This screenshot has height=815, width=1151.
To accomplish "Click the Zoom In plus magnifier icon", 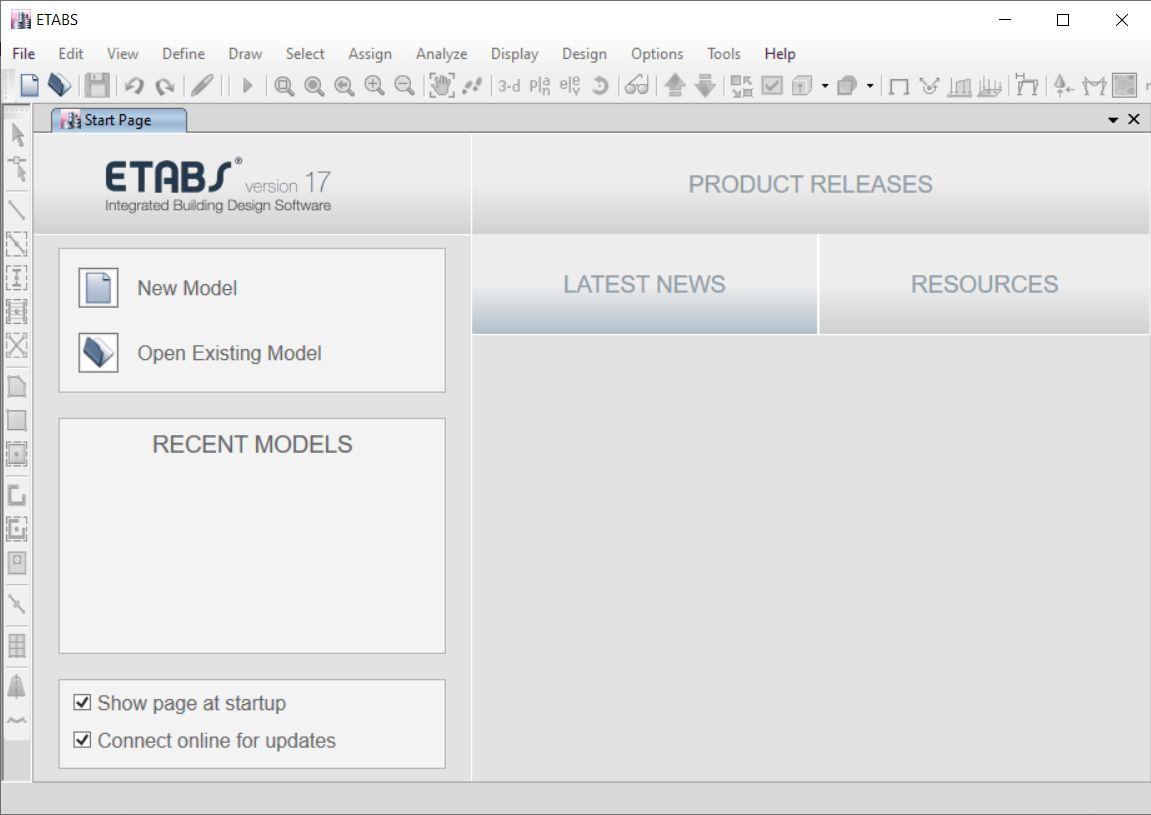I will click(x=374, y=86).
